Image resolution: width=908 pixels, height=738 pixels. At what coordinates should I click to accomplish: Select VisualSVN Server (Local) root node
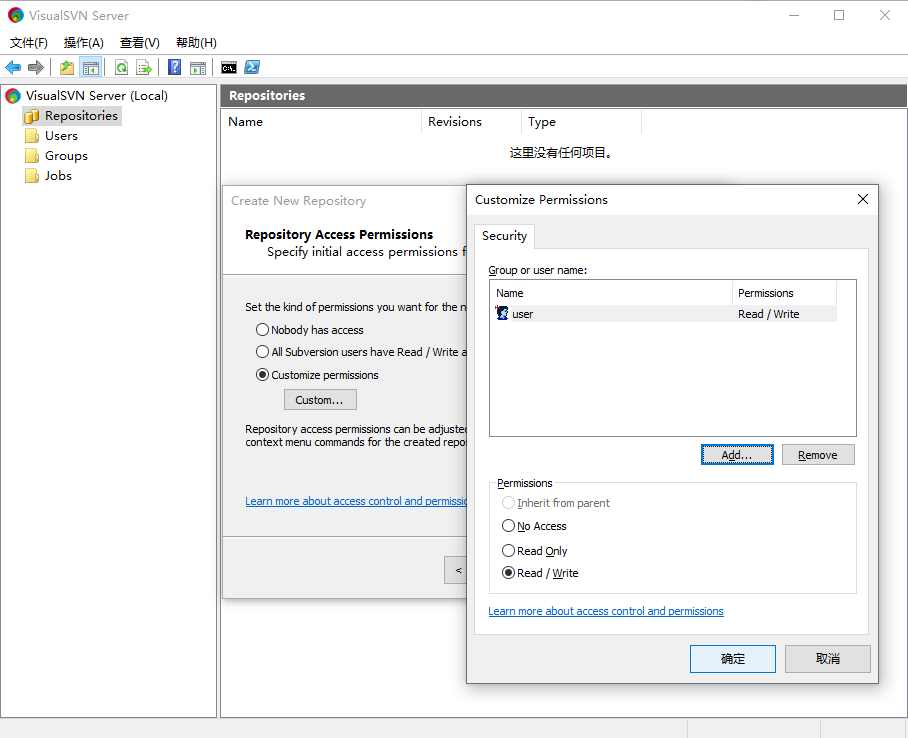point(97,96)
